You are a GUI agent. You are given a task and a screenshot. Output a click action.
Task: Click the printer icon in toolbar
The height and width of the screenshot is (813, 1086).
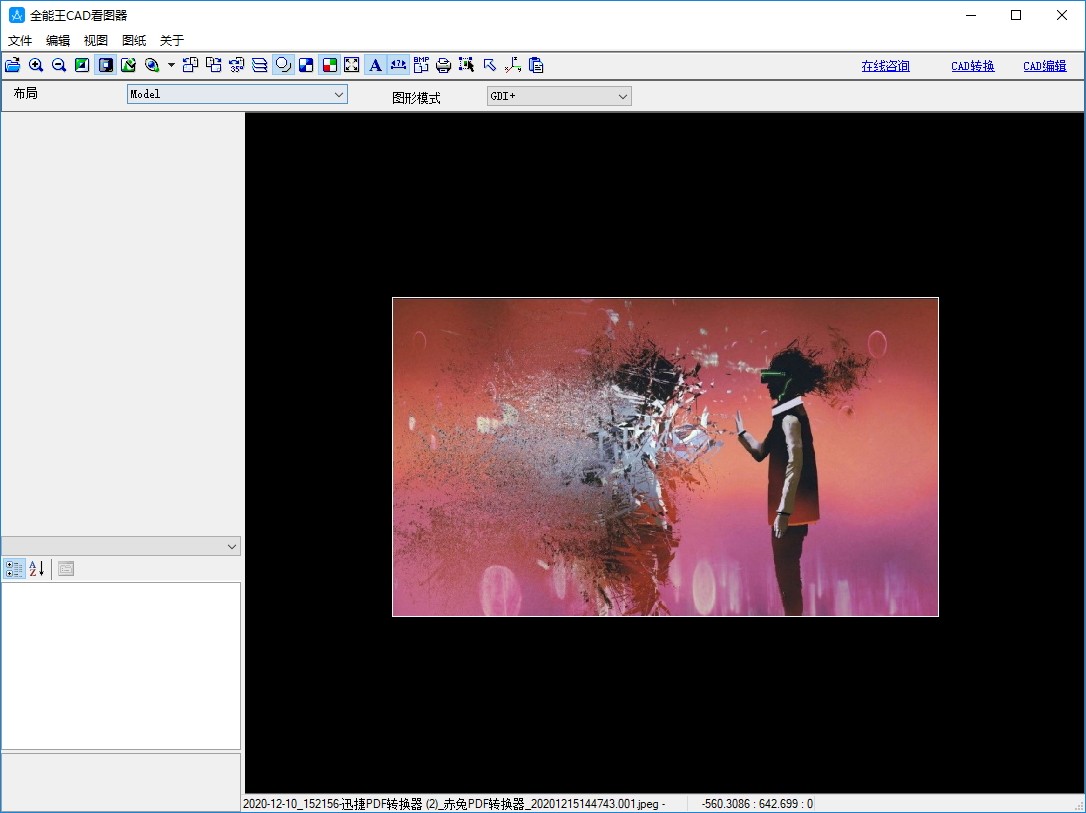point(443,66)
